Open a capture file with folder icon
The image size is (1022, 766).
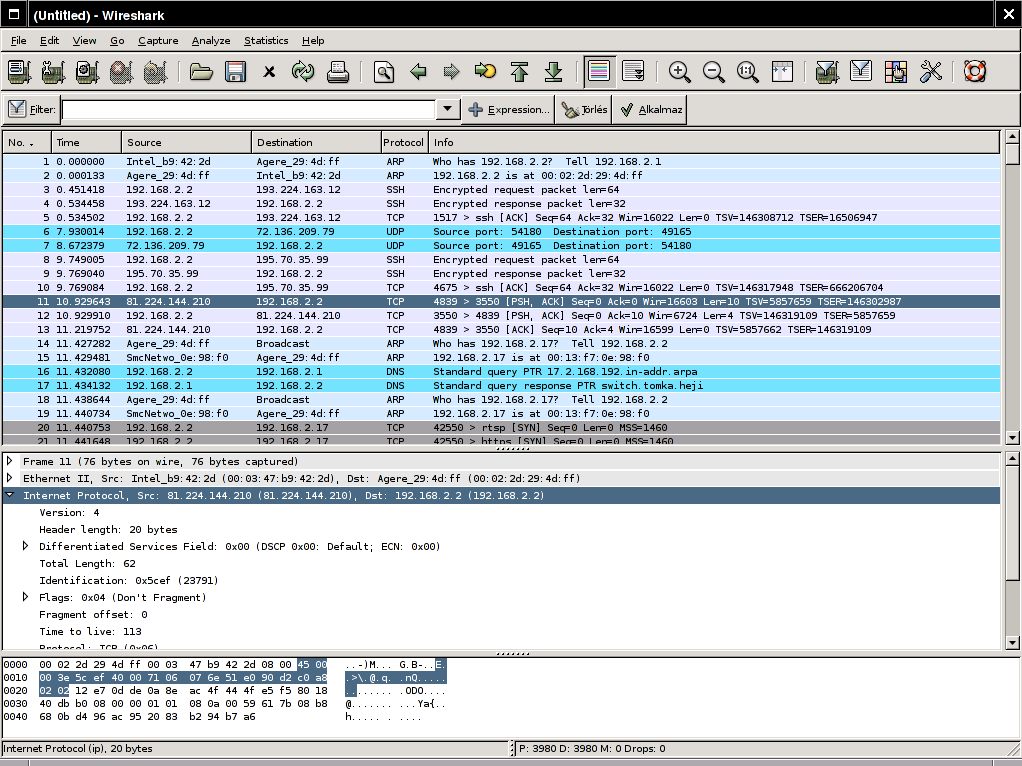(202, 72)
